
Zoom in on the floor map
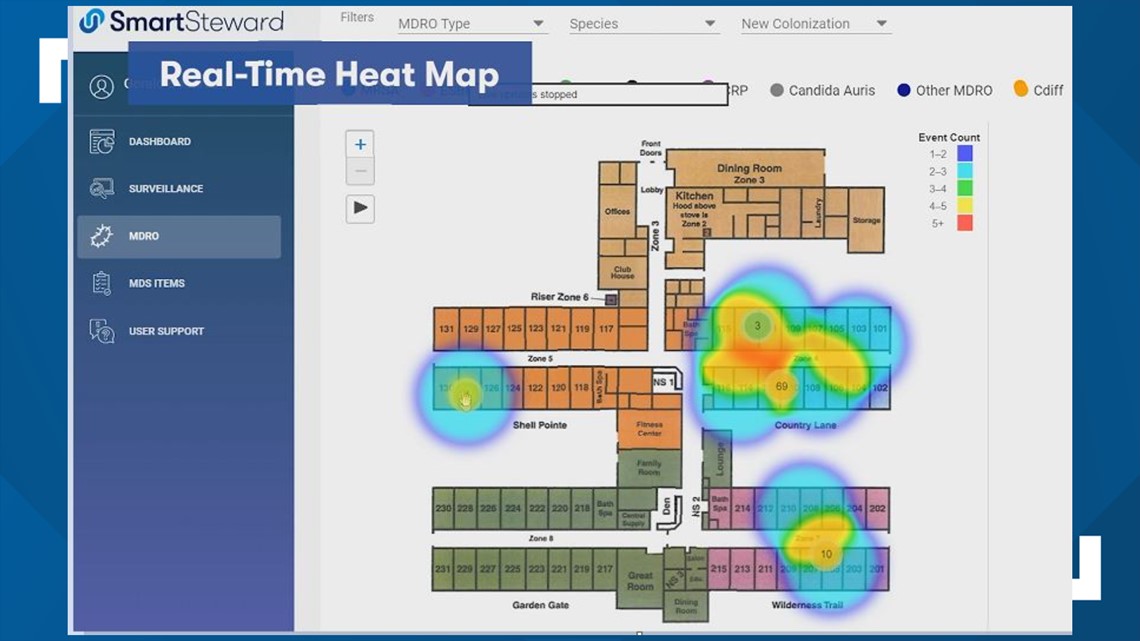click(360, 144)
